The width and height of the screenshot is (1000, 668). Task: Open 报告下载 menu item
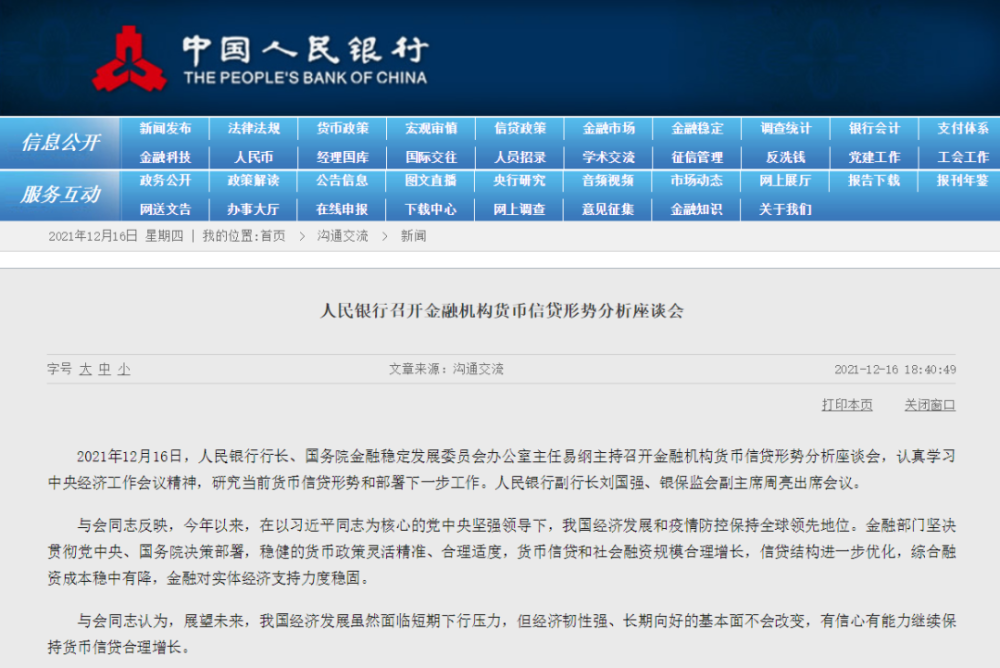point(874,181)
